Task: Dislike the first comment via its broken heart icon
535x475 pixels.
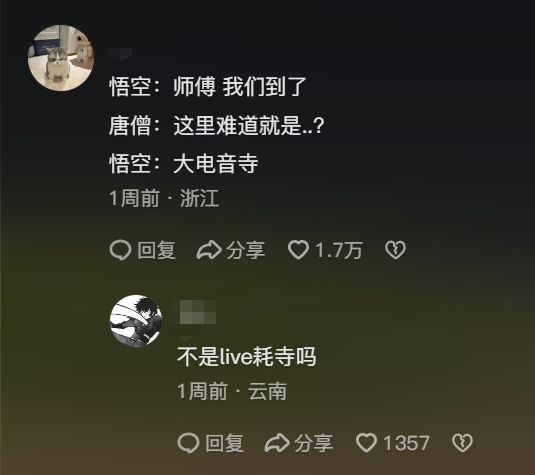Action: coord(395,250)
